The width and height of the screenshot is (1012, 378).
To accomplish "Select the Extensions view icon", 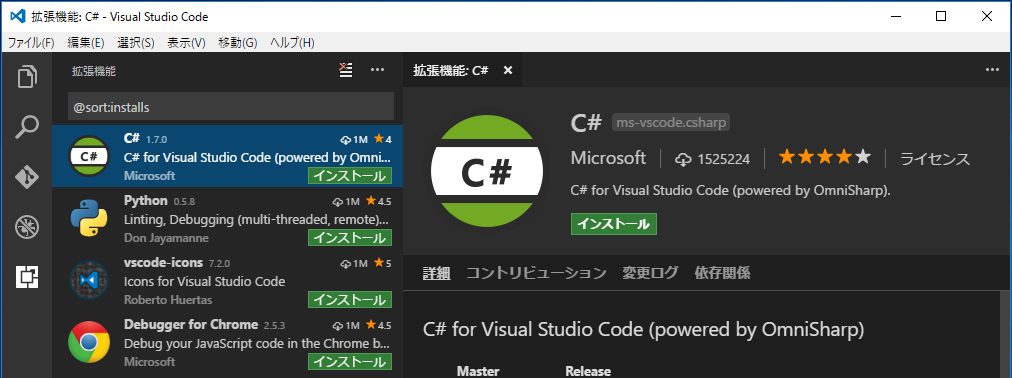I will (26, 277).
